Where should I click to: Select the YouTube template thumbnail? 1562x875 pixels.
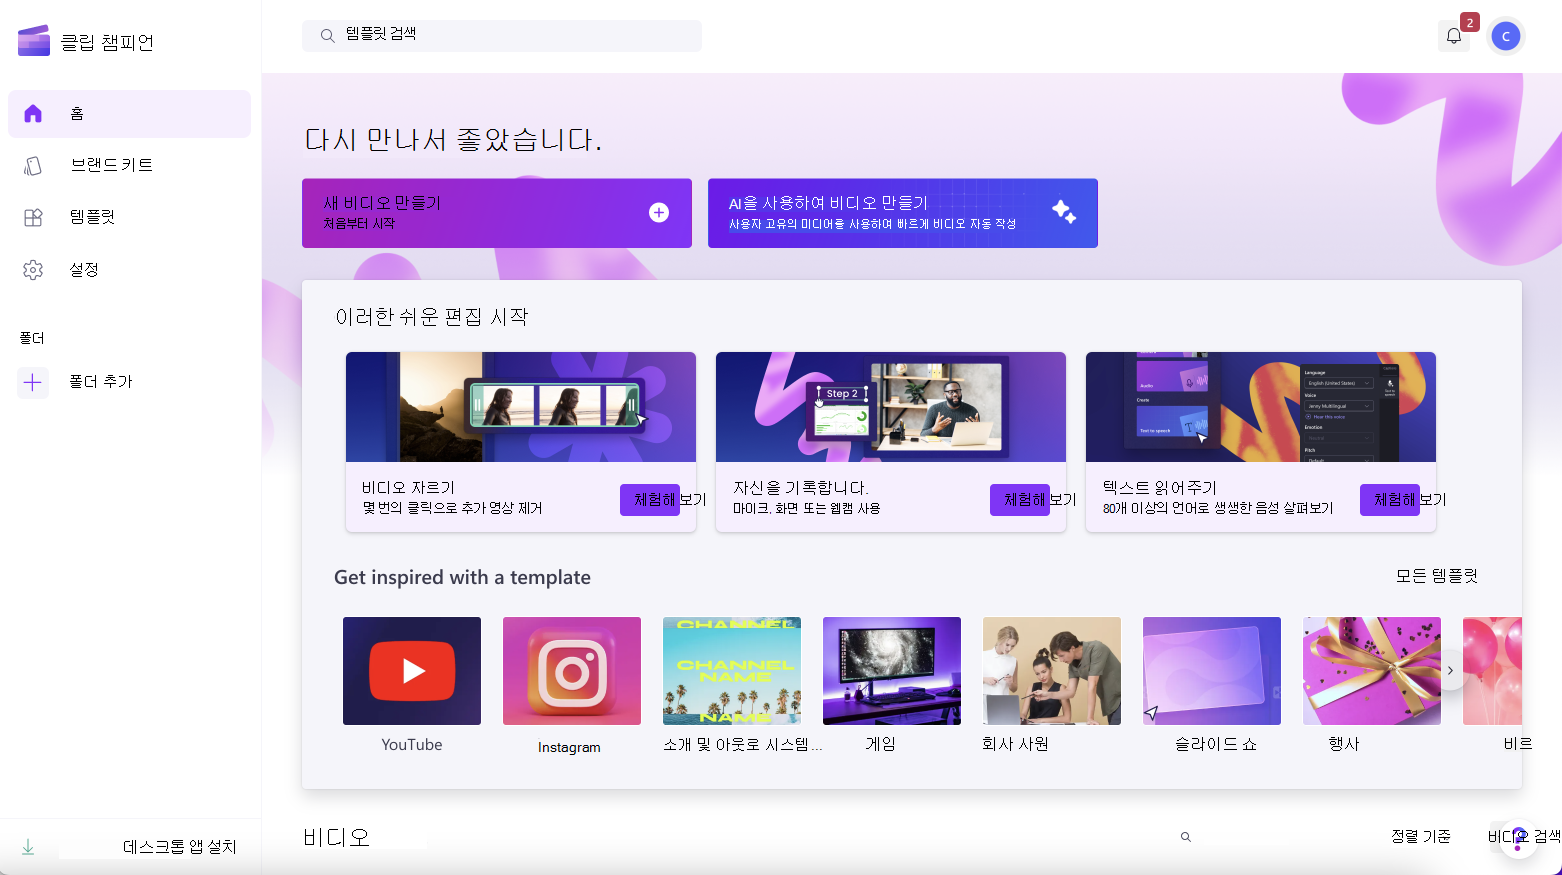[412, 671]
